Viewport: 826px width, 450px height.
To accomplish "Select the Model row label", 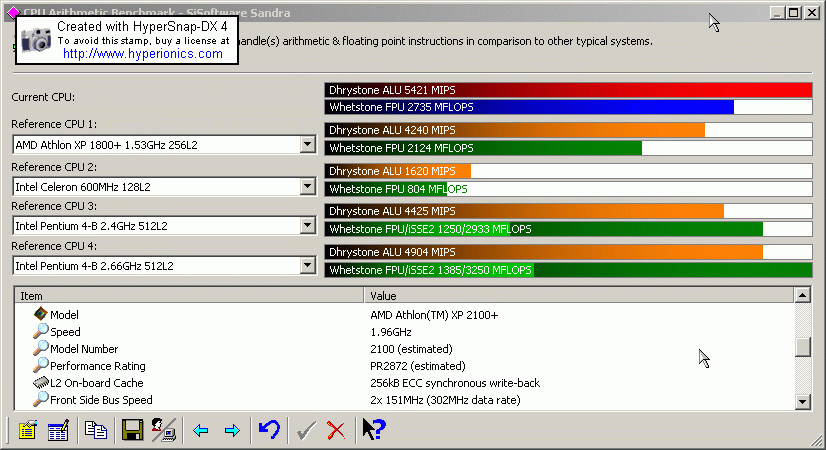I will click(64, 315).
